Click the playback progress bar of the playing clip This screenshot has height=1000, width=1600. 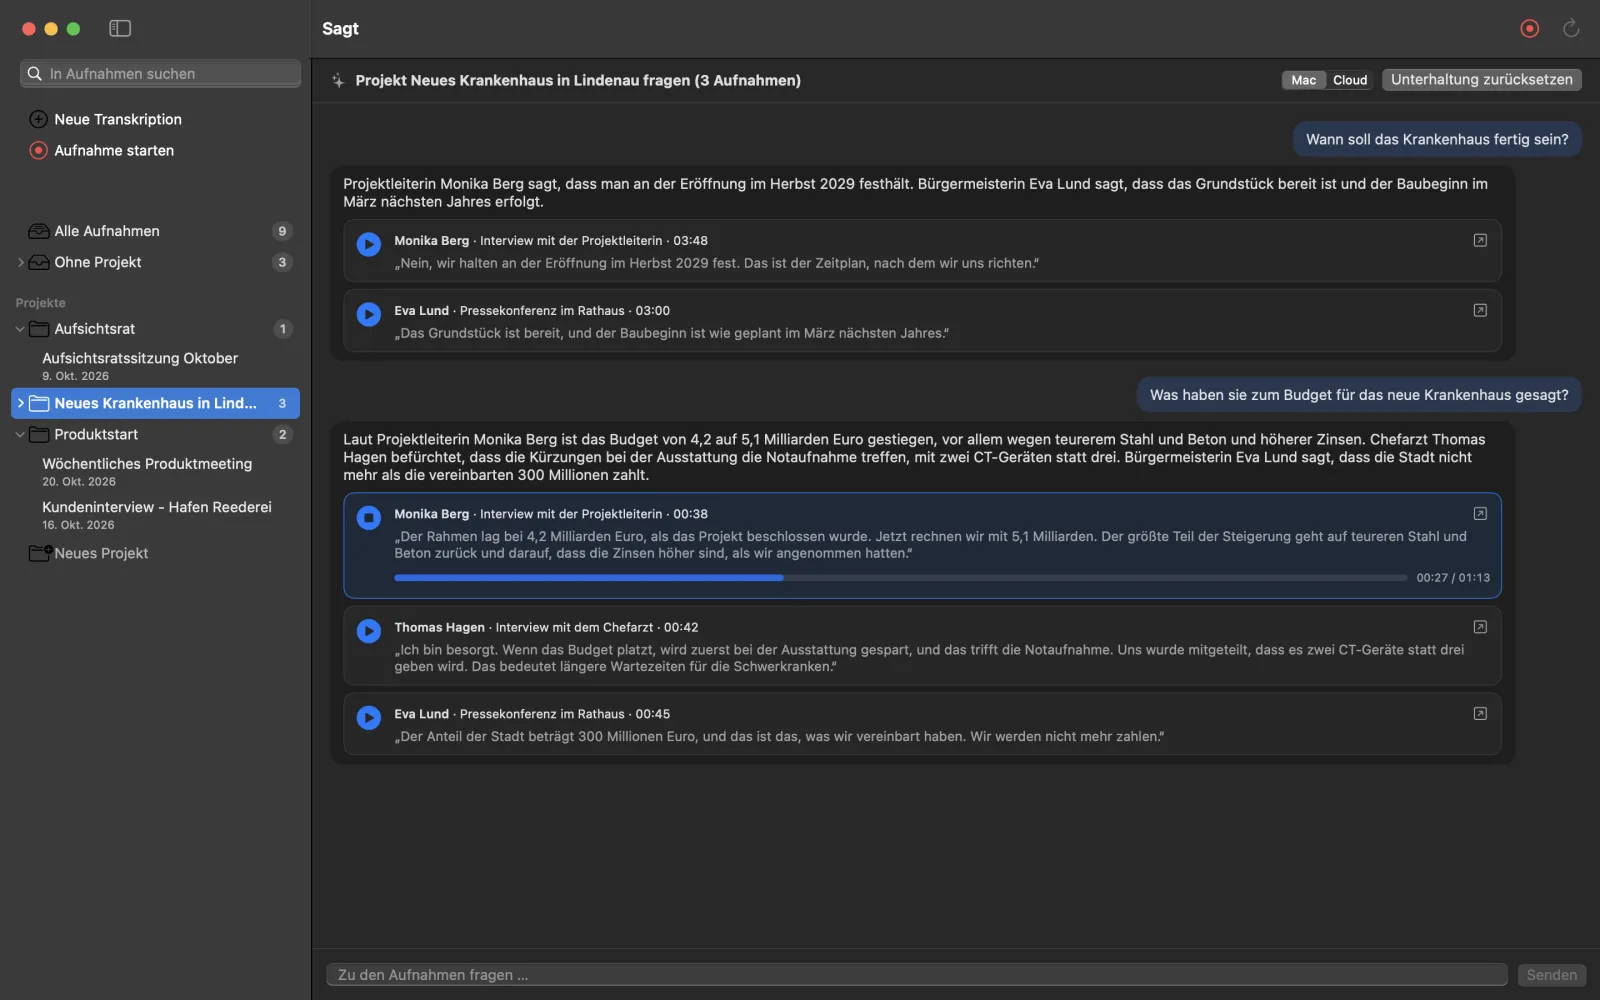click(900, 578)
